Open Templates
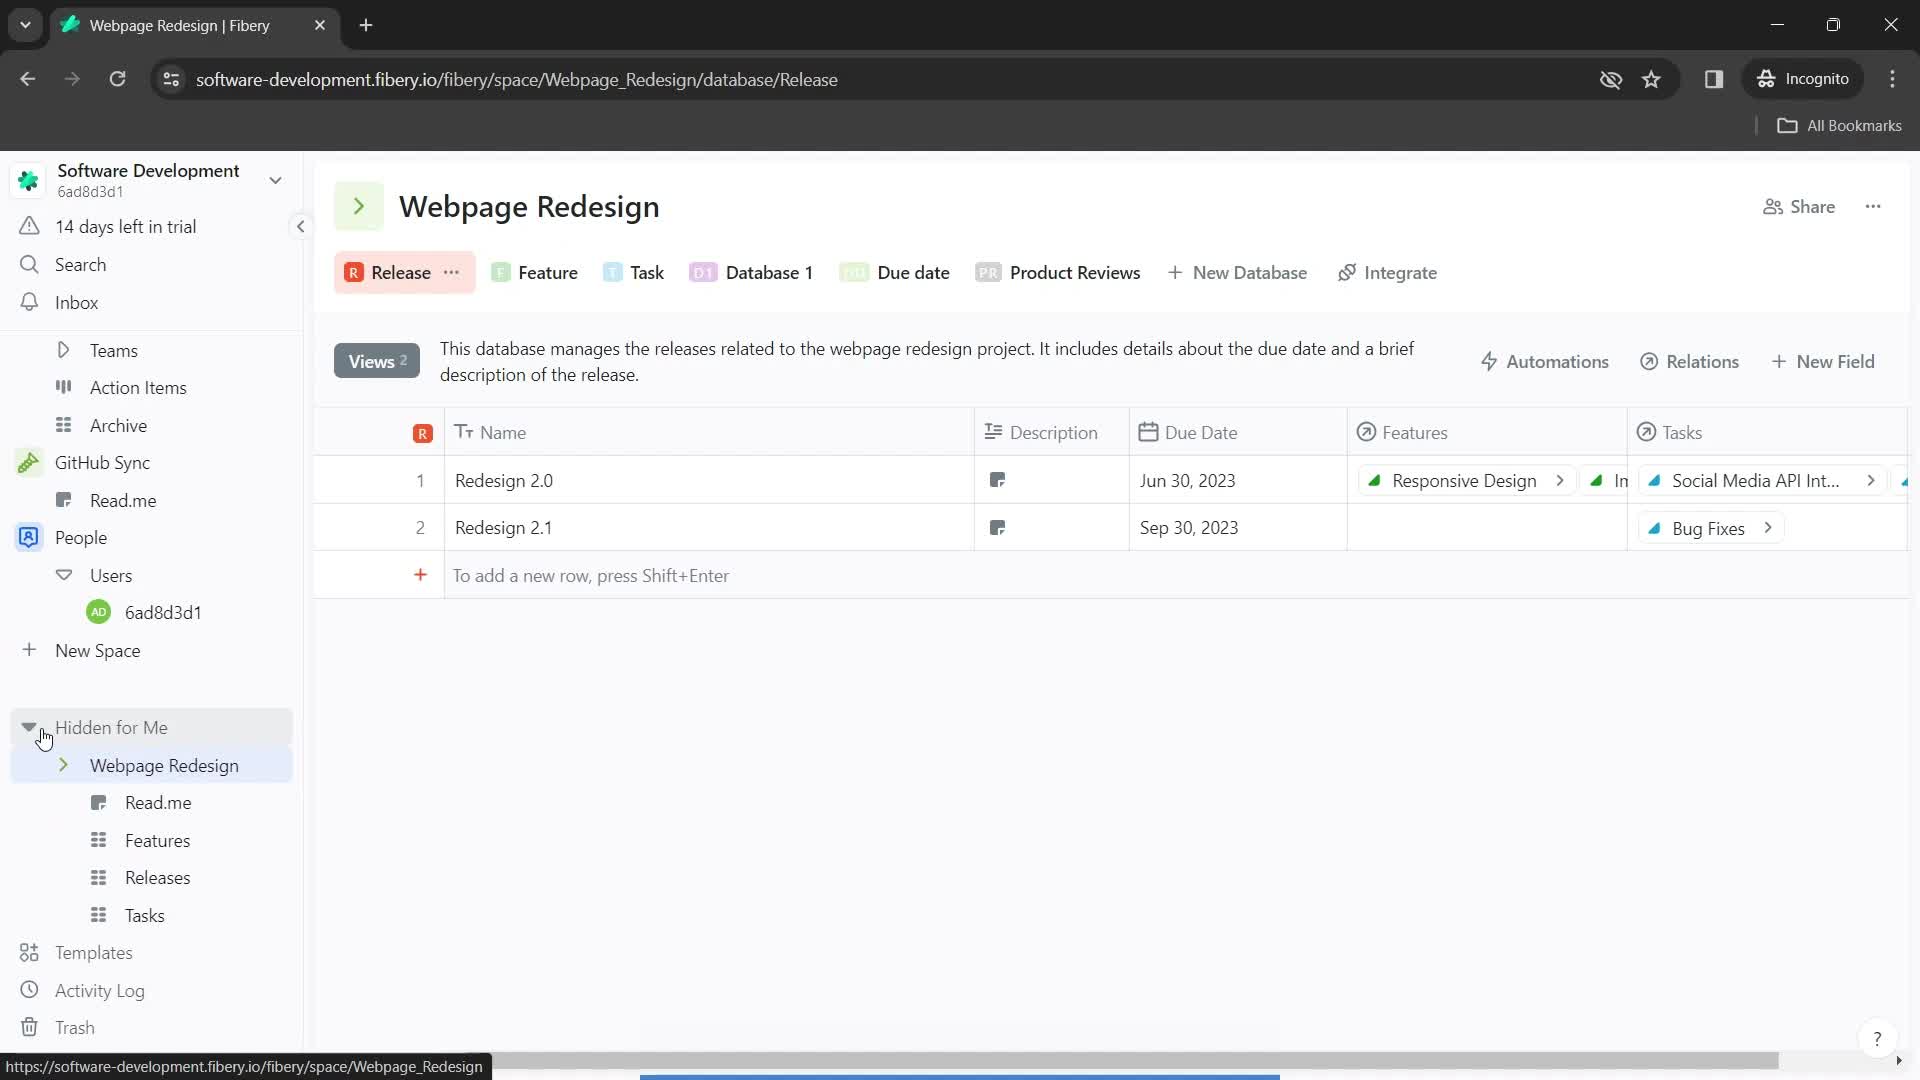The height and width of the screenshot is (1080, 1920). click(93, 953)
